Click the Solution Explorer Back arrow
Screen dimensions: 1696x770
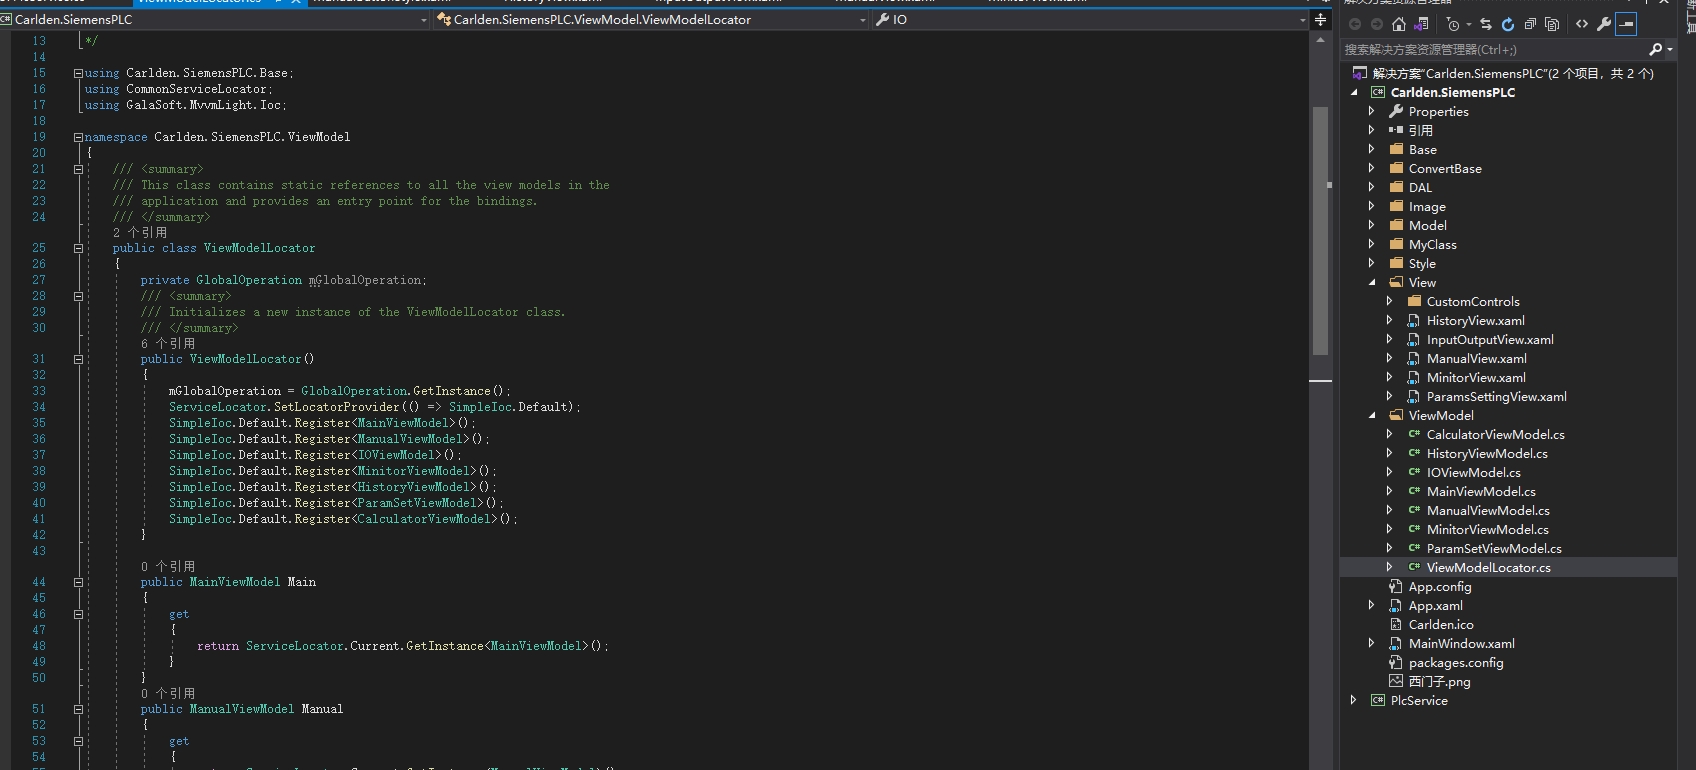pos(1355,24)
